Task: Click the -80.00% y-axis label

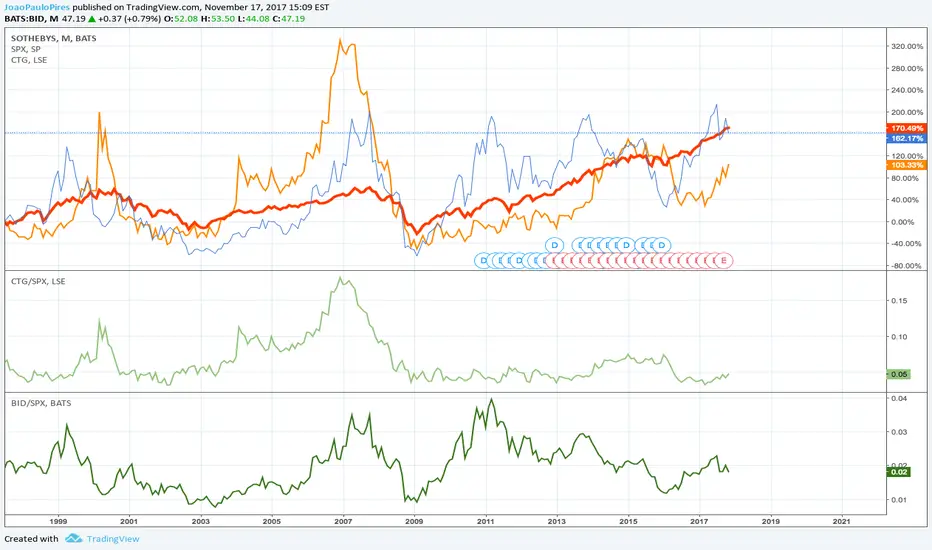Action: pyautogui.click(x=908, y=266)
